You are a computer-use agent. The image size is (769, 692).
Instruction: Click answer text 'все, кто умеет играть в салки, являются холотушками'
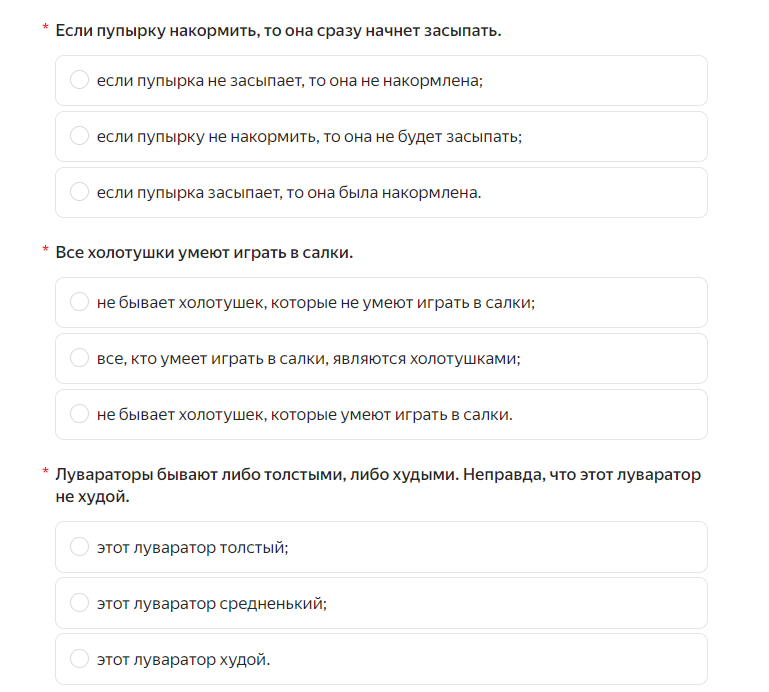pyautogui.click(x=308, y=359)
